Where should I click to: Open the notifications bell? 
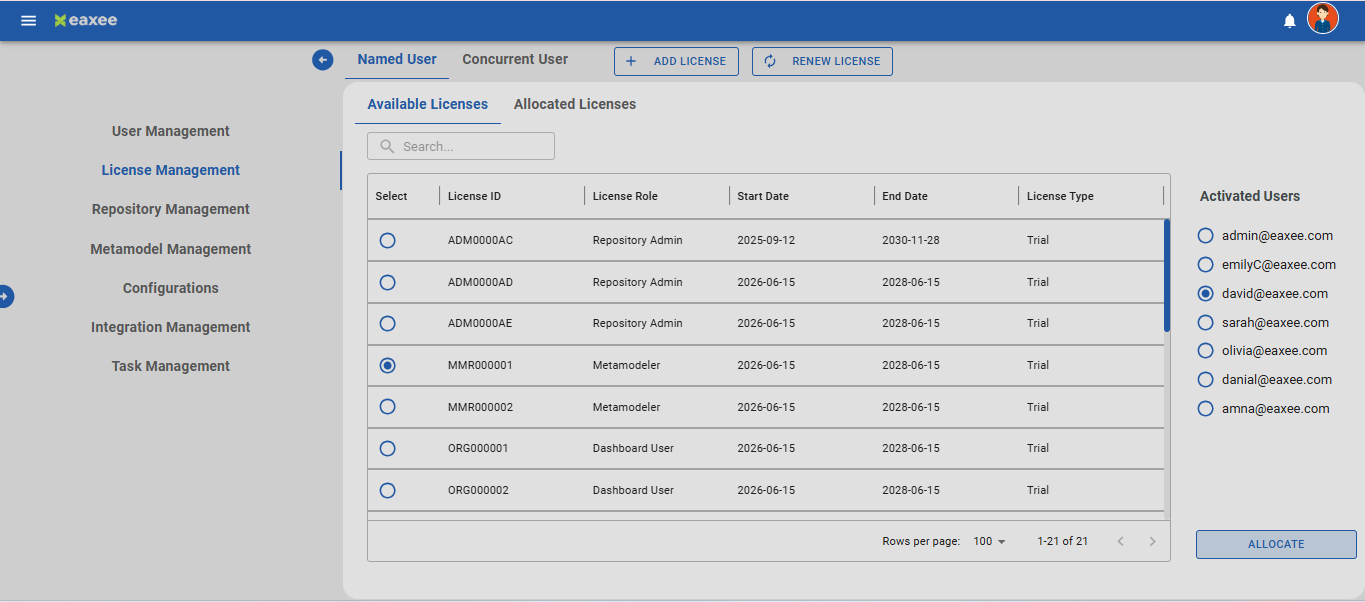1290,20
